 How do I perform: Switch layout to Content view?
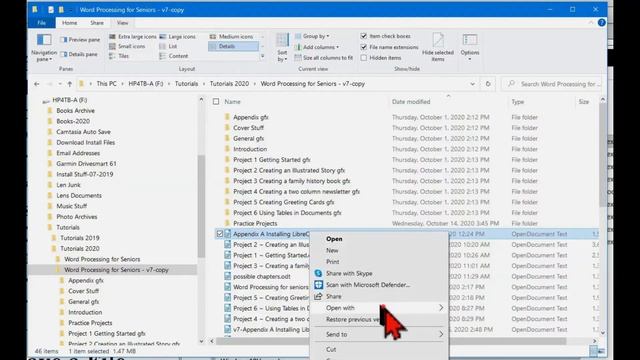click(x=174, y=56)
